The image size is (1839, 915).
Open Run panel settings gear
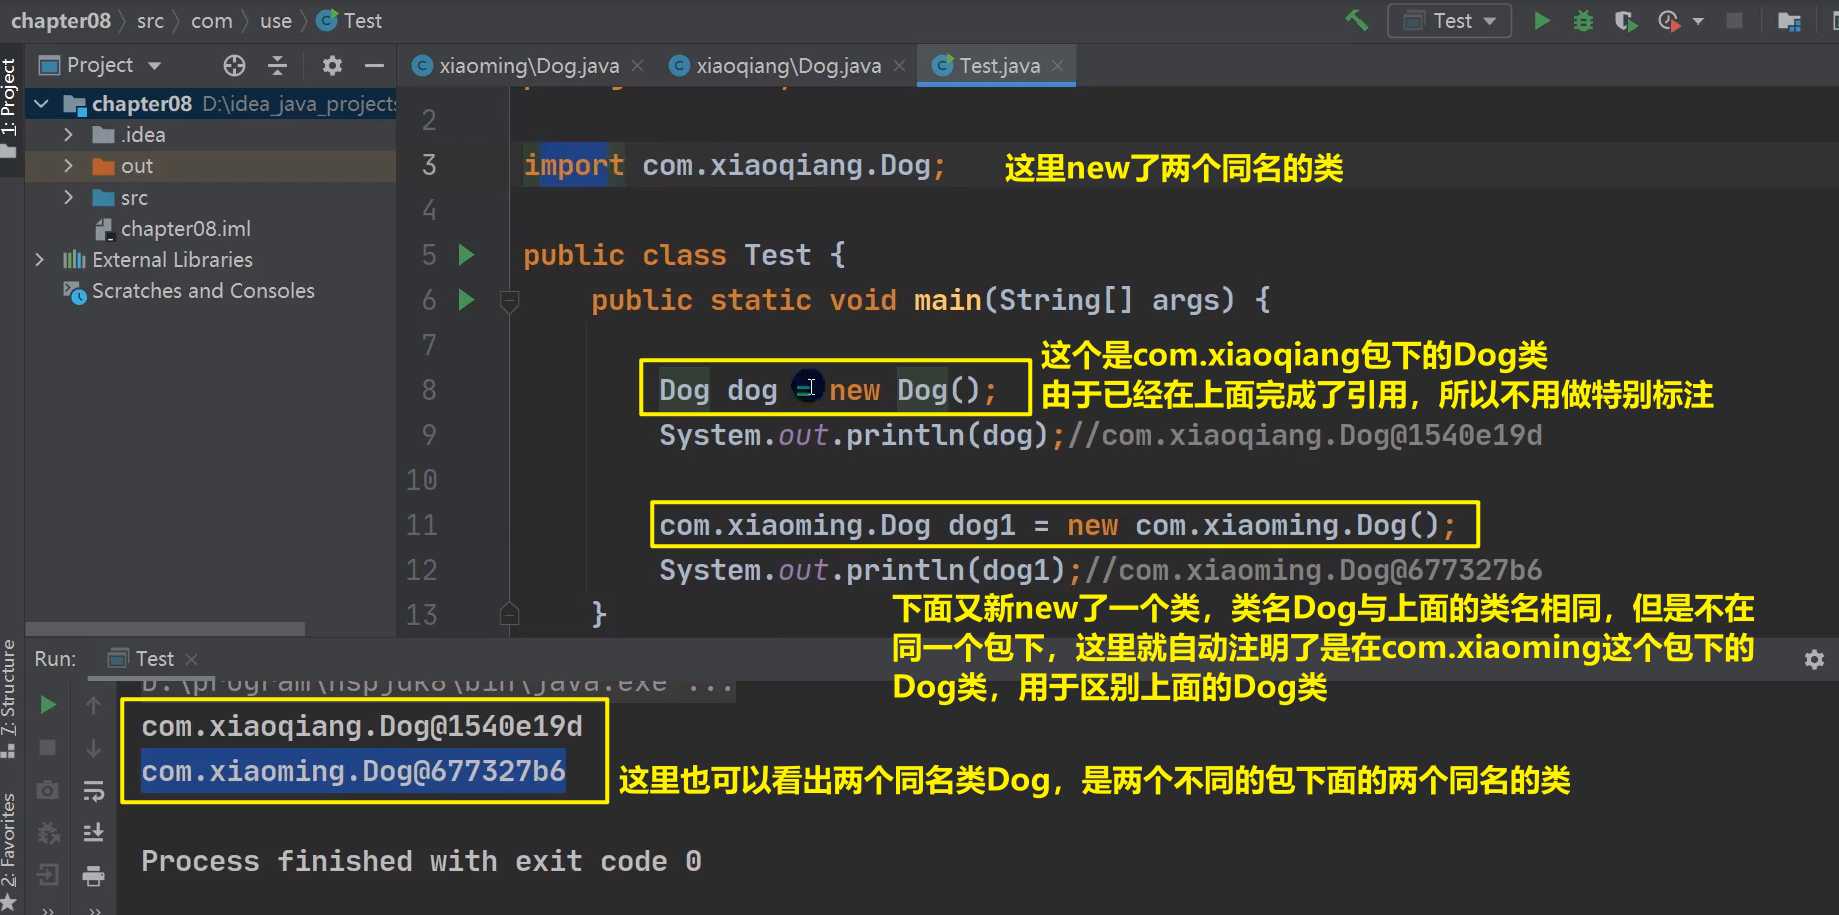click(x=1814, y=659)
